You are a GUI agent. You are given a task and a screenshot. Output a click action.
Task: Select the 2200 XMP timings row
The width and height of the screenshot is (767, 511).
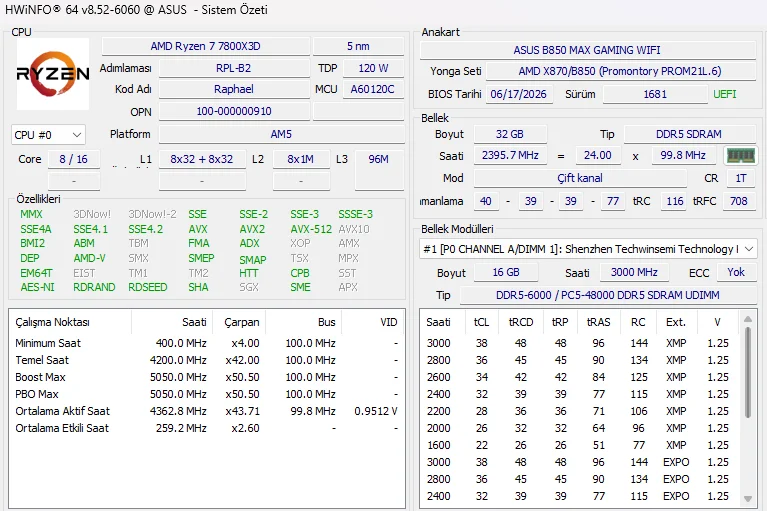pyautogui.click(x=581, y=411)
